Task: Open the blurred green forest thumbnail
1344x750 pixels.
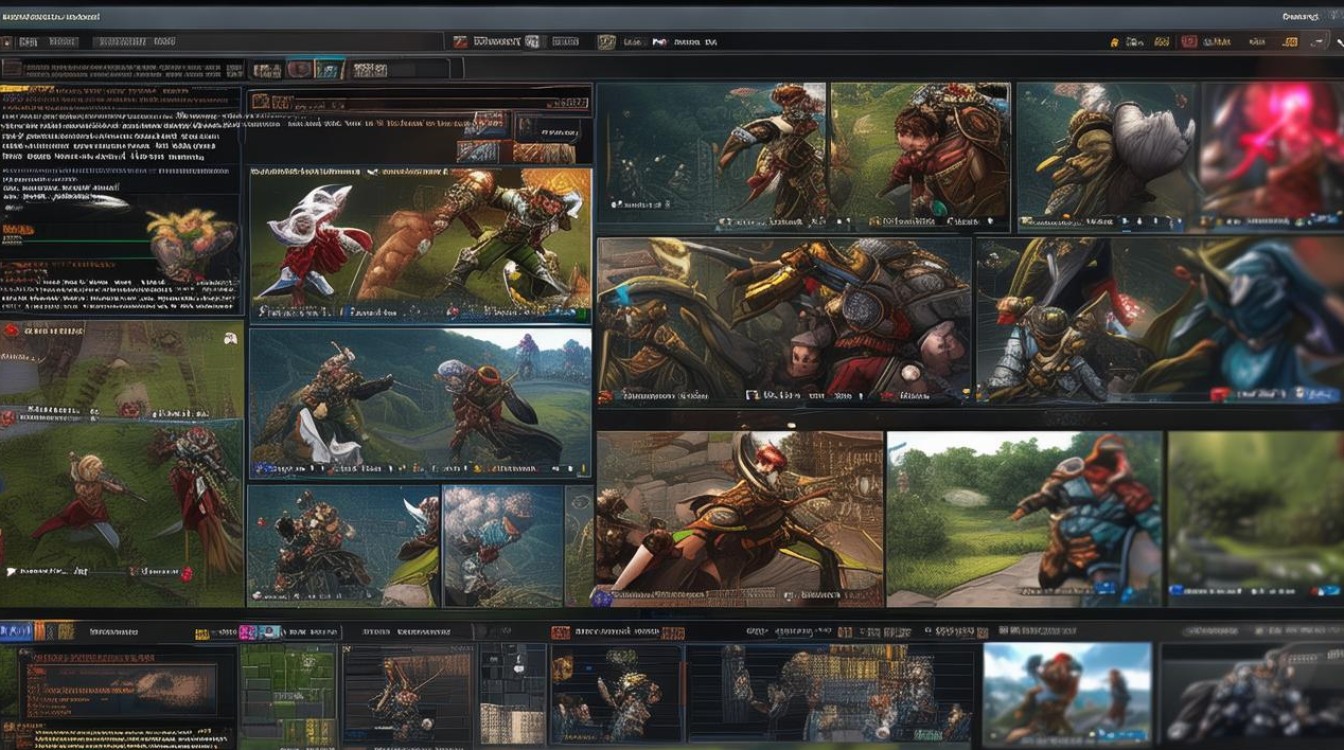Action: 1256,519
